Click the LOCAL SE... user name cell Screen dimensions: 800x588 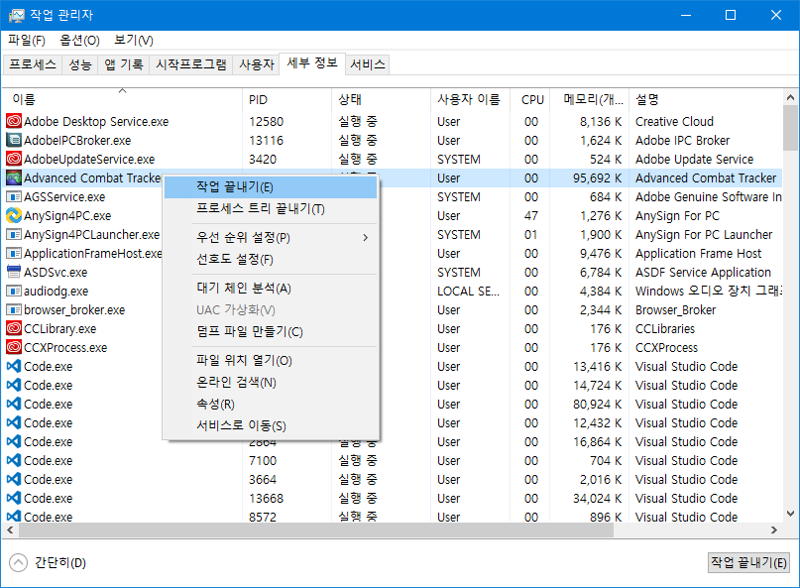468,291
